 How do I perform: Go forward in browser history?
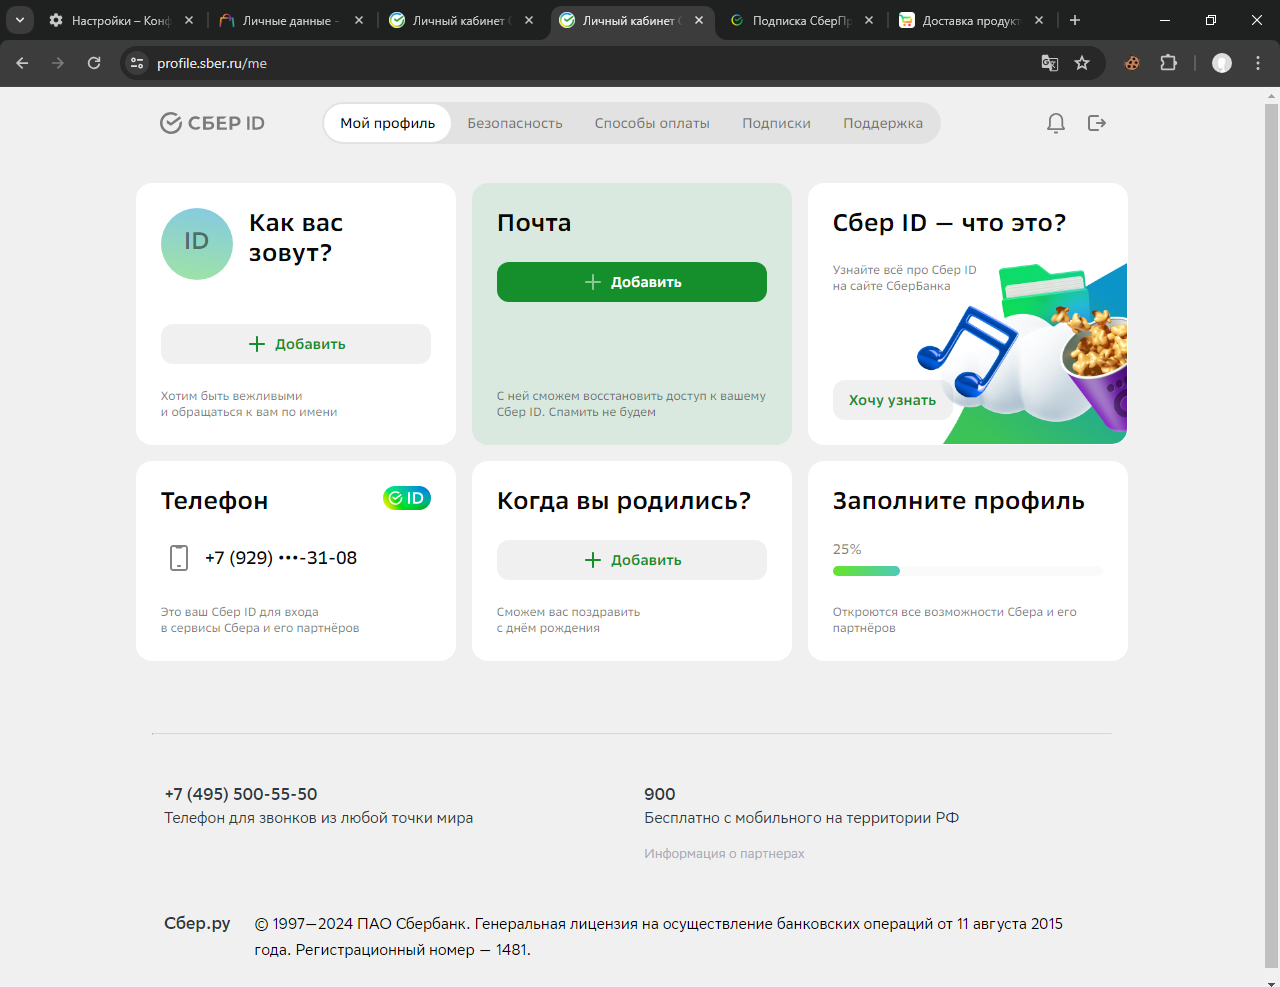(x=58, y=63)
